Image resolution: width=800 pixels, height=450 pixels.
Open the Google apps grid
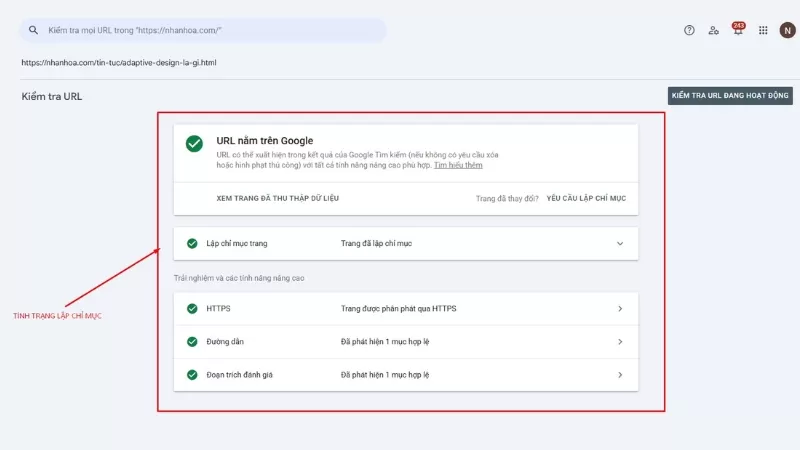click(763, 31)
